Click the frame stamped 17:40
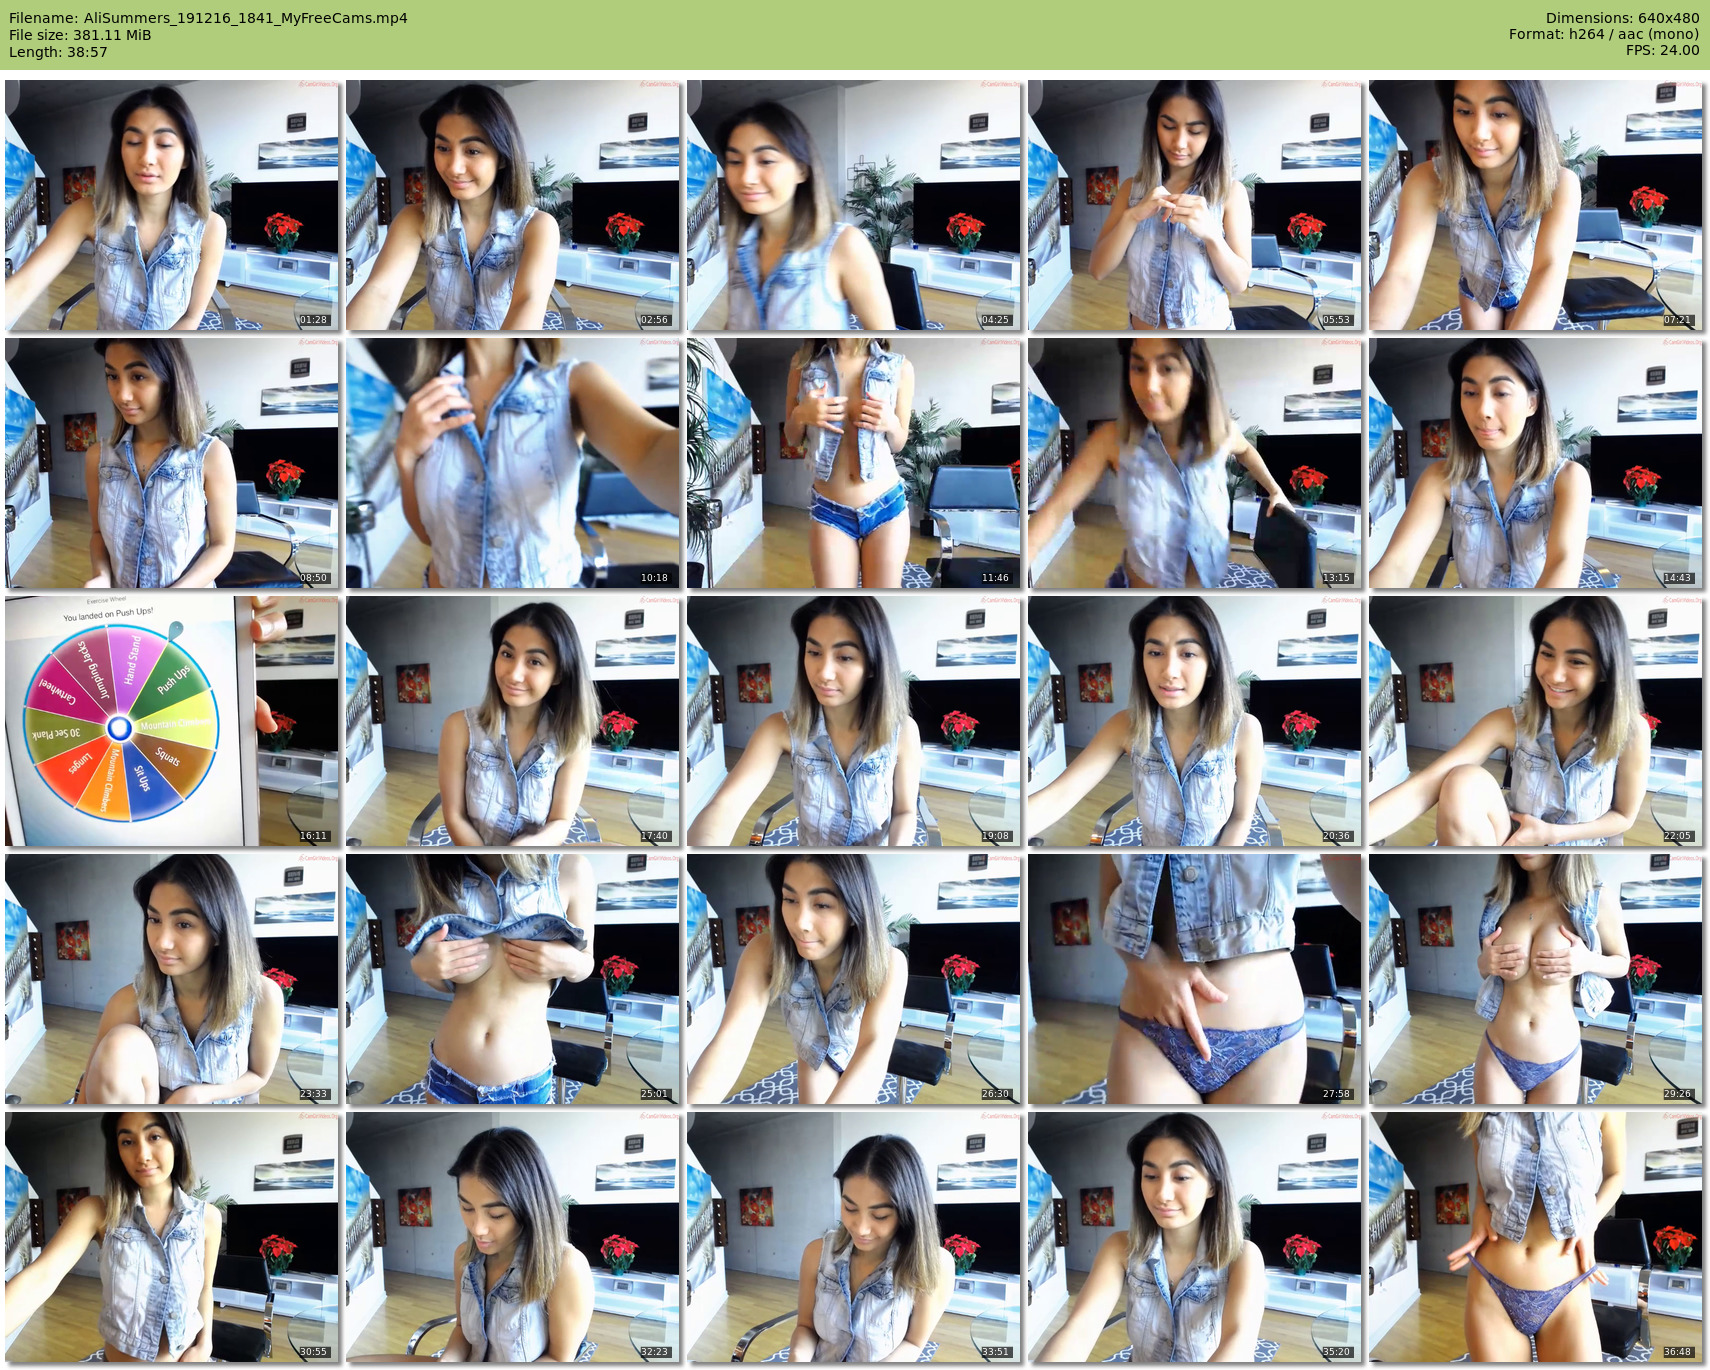 (513, 721)
